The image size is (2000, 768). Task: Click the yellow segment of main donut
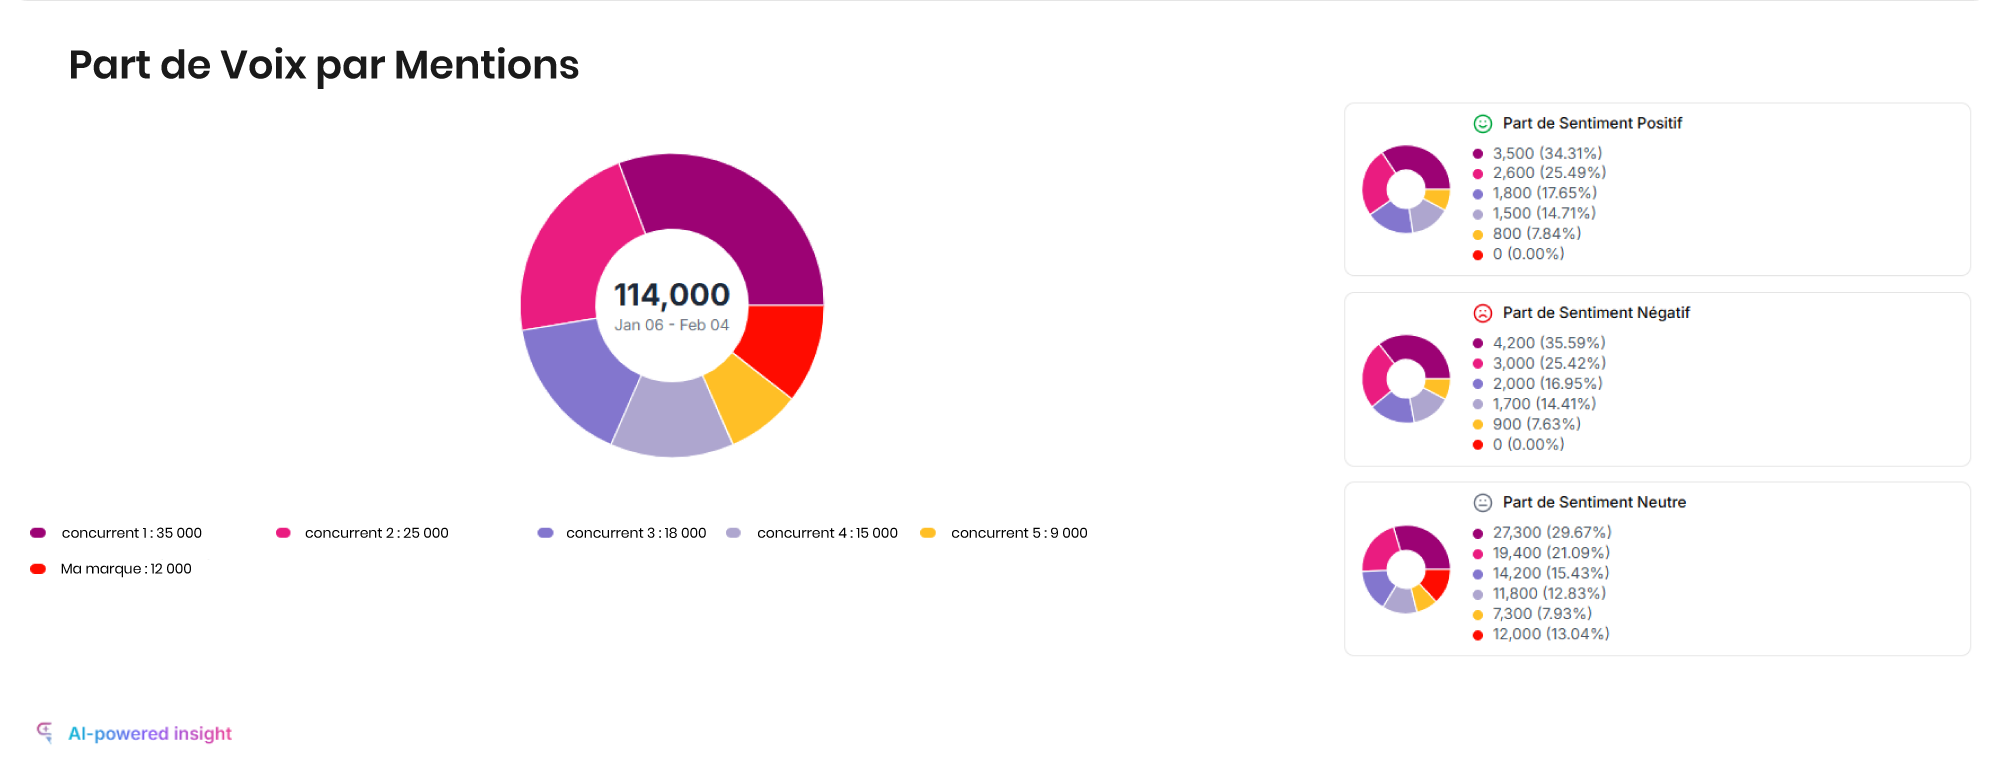point(746,398)
